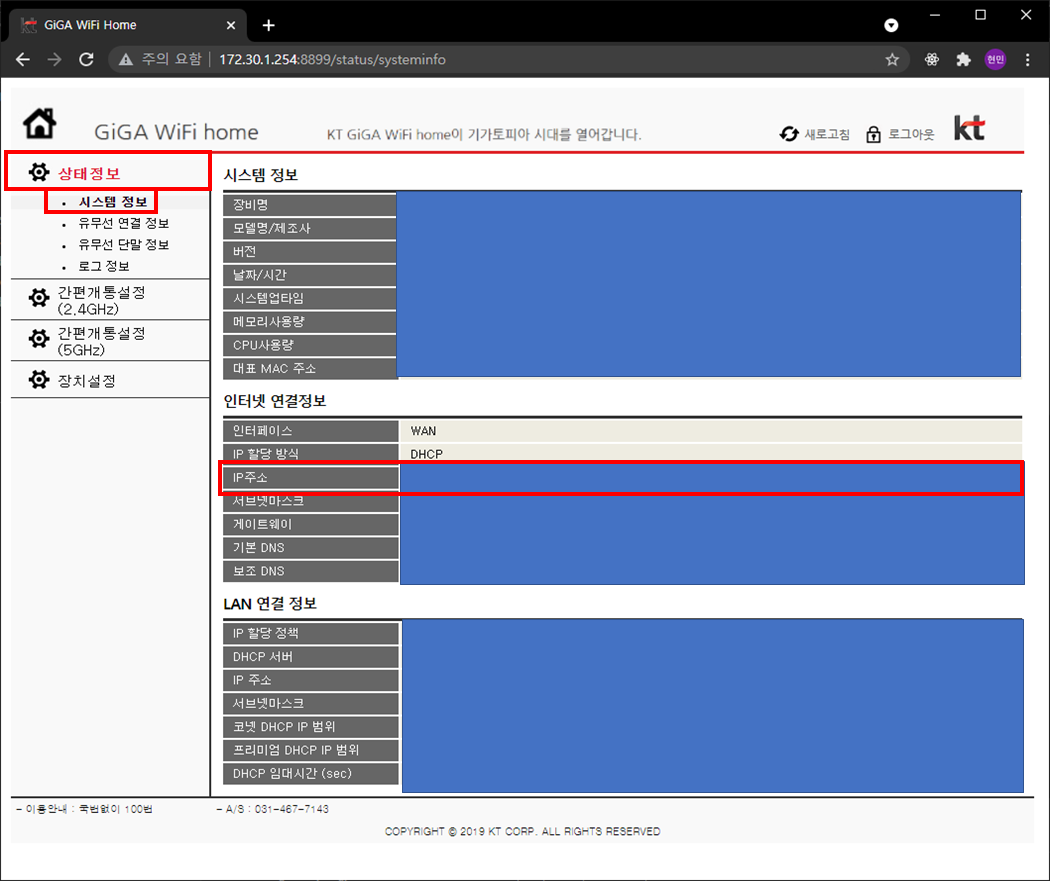This screenshot has height=881, width=1050.
Task: Click the GiGA WiFi home title
Action: click(x=176, y=132)
